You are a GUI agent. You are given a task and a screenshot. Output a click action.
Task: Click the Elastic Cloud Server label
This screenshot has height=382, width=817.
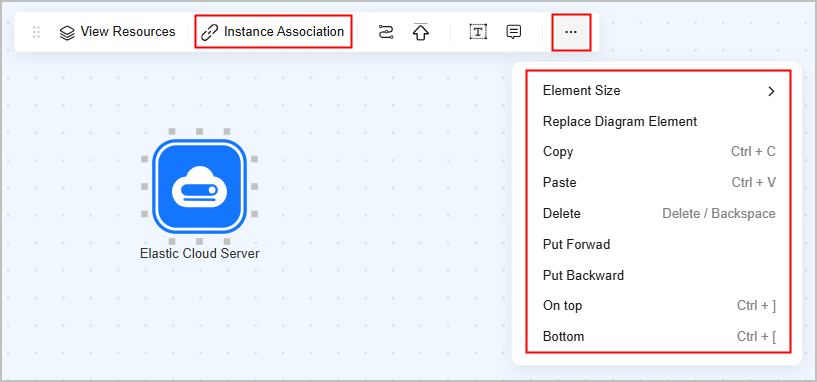(x=200, y=254)
